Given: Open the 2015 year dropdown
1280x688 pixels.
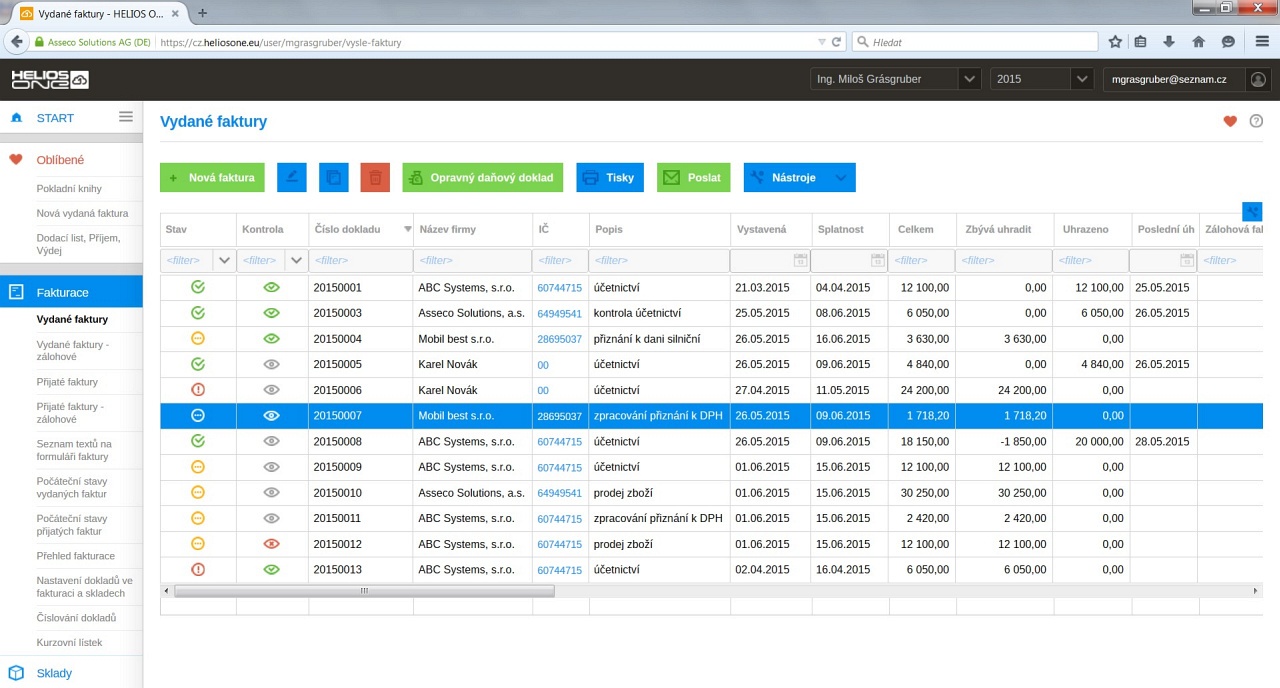Looking at the screenshot, I should pyautogui.click(x=1082, y=79).
